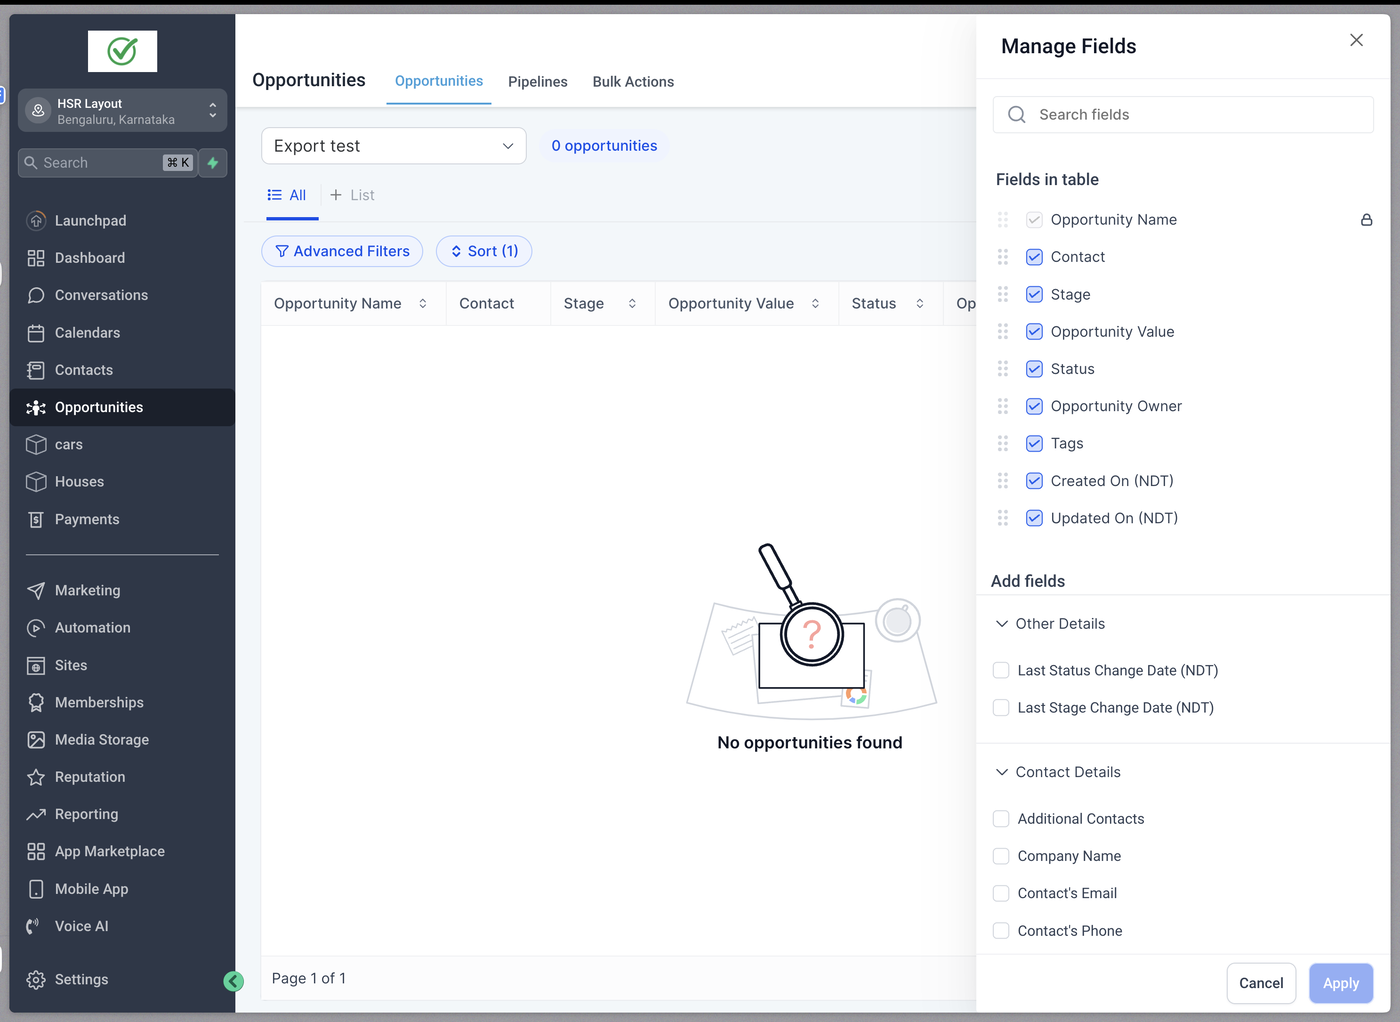This screenshot has width=1400, height=1022.
Task: Click the Advanced Filters button
Action: [x=342, y=251]
